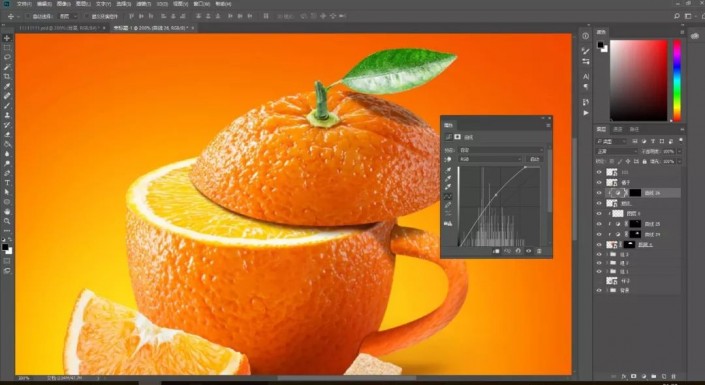The width and height of the screenshot is (705, 385).
Task: Toggle the 自动选择 checkbox in options bar
Action: [x=27, y=17]
